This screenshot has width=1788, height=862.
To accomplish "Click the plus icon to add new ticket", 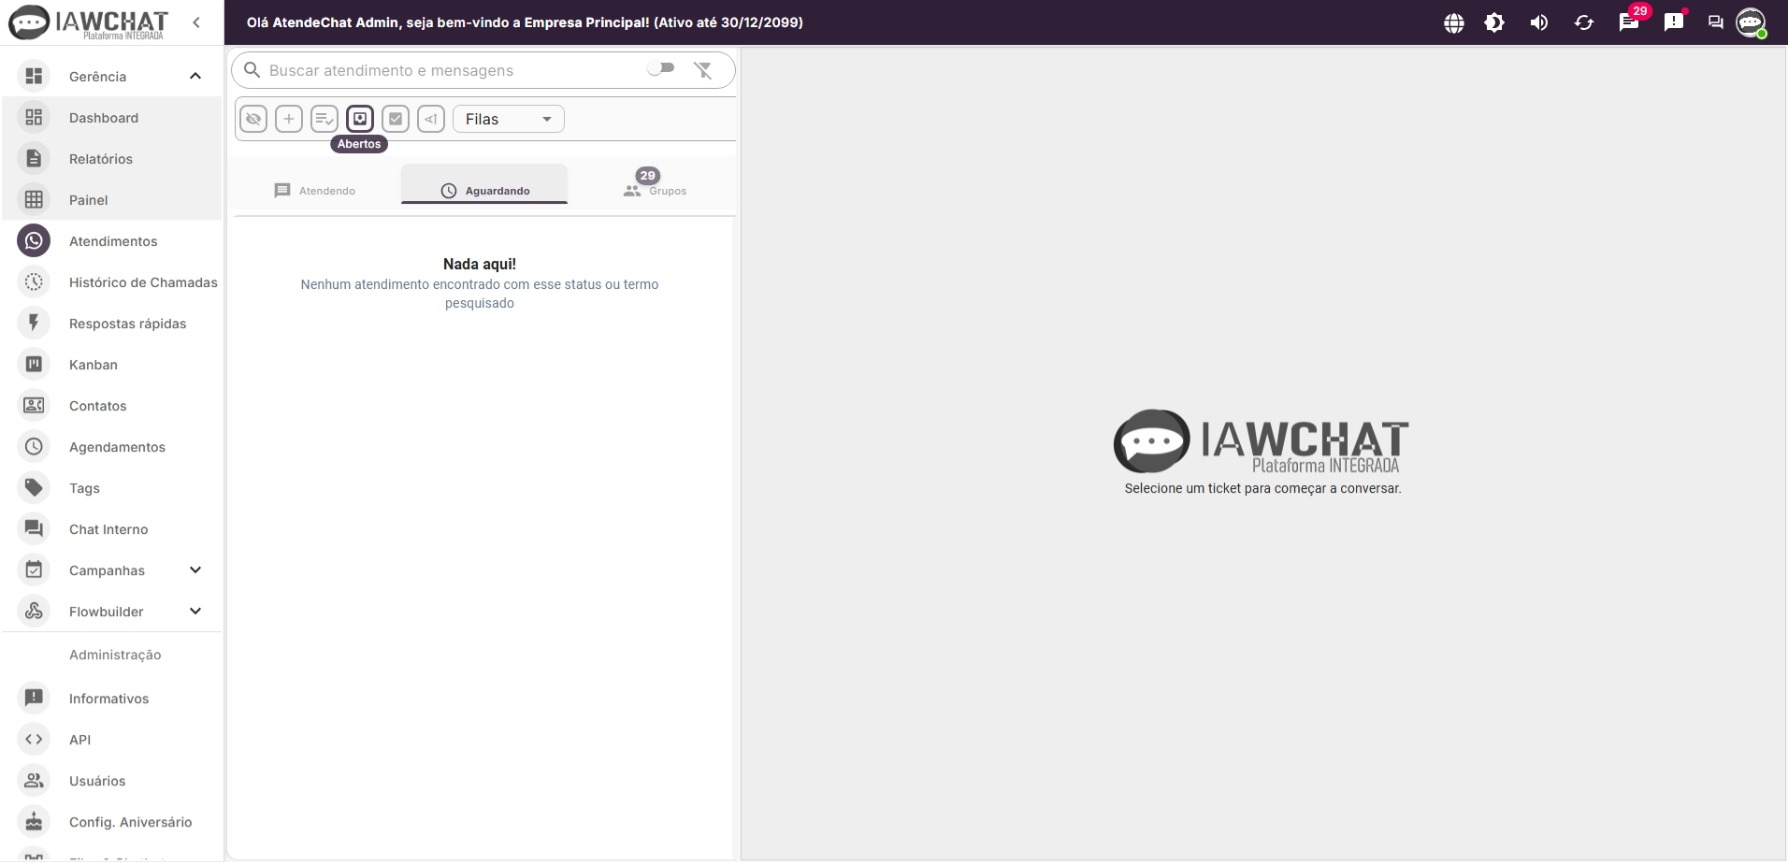I will pyautogui.click(x=289, y=119).
